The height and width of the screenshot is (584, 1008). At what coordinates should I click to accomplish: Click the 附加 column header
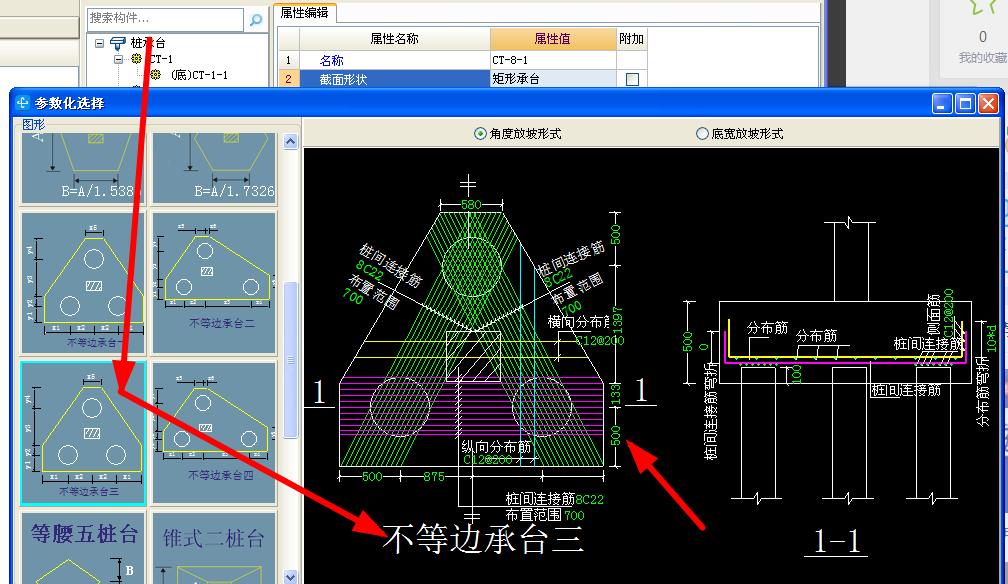tap(631, 39)
